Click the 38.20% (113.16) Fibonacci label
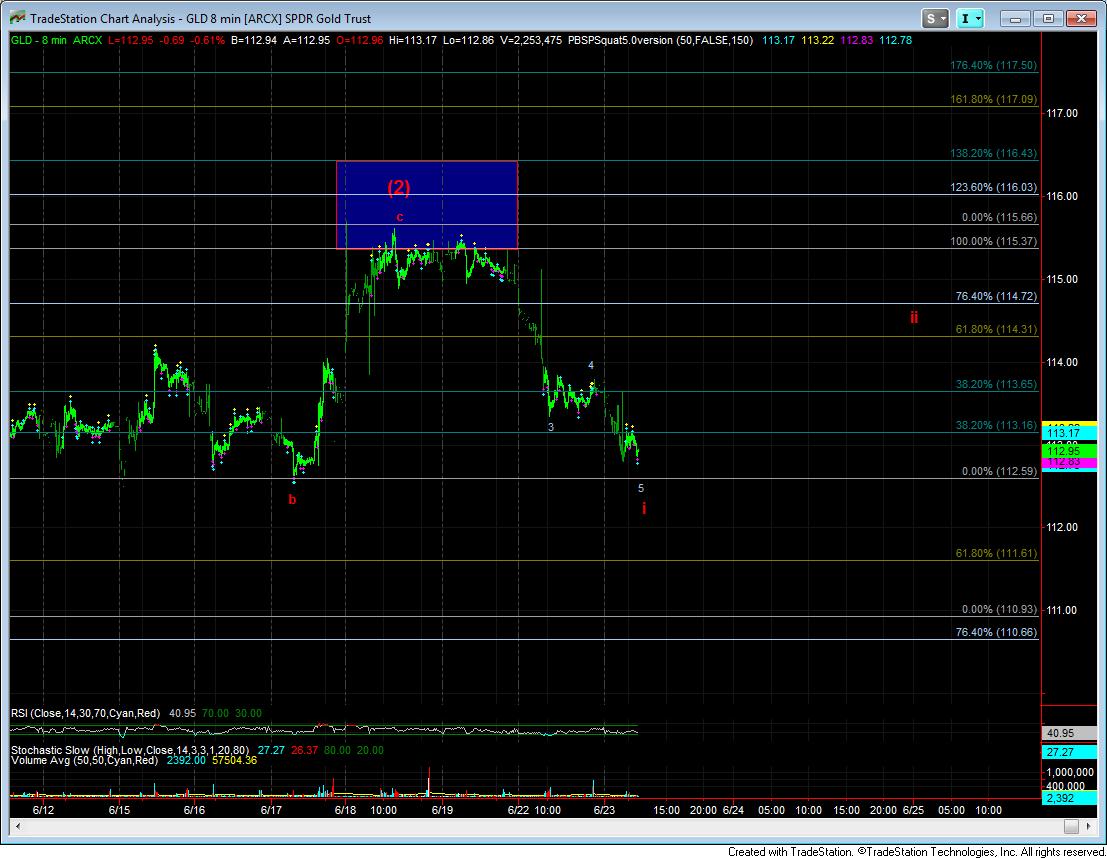Image resolution: width=1107 pixels, height=858 pixels. click(x=996, y=425)
